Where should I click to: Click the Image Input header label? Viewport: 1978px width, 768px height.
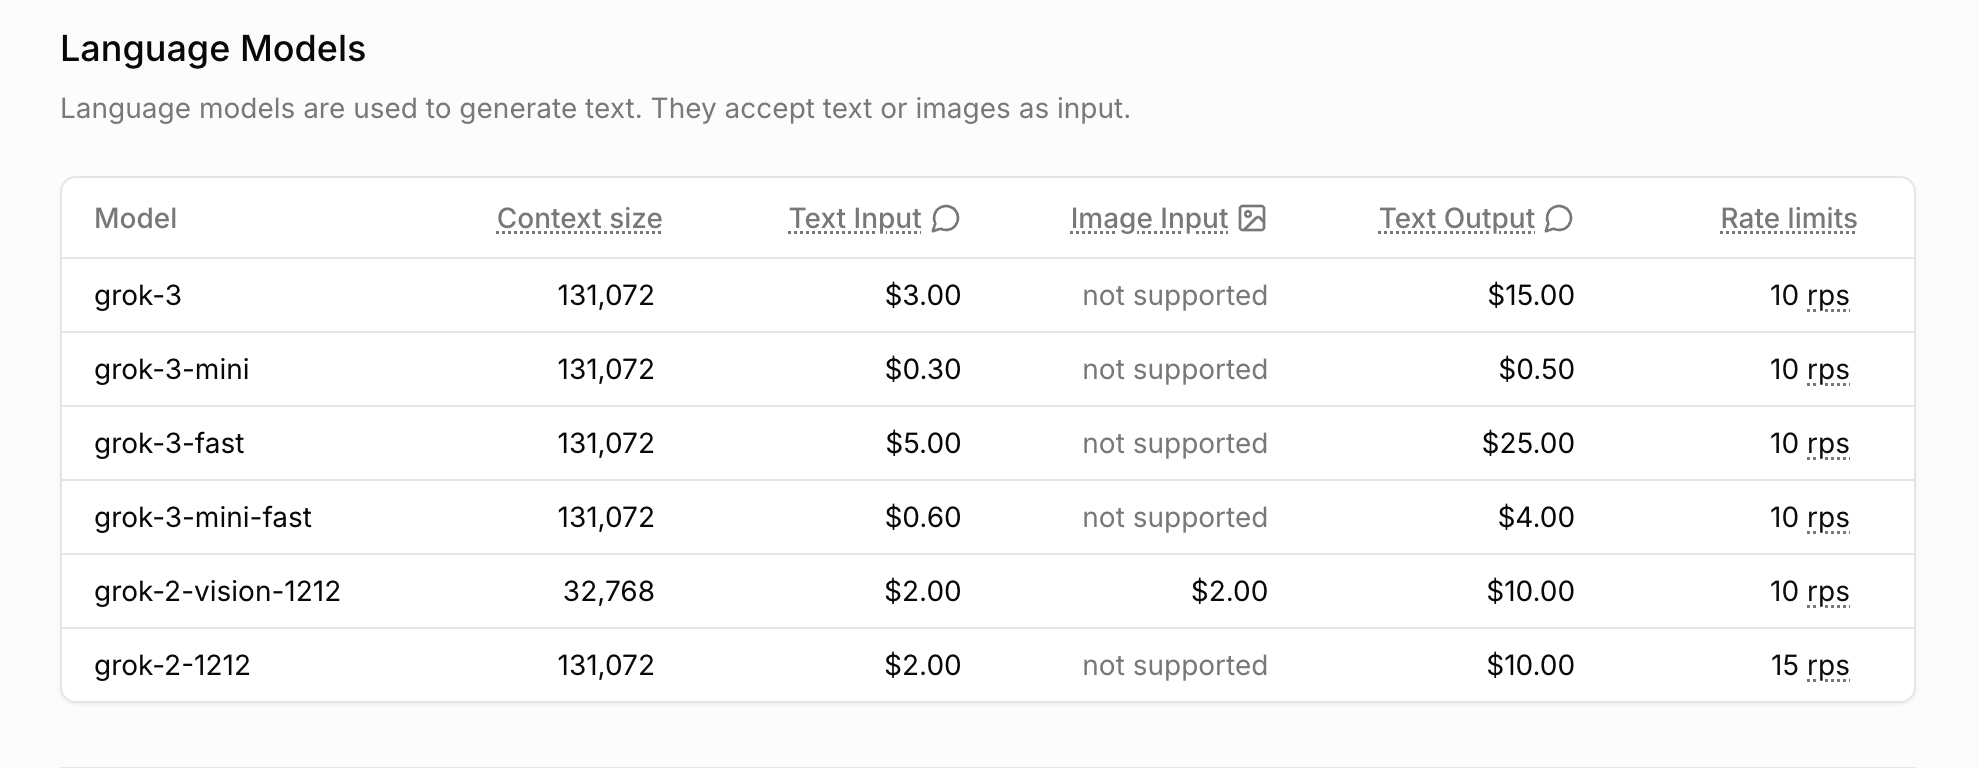pyautogui.click(x=1149, y=218)
